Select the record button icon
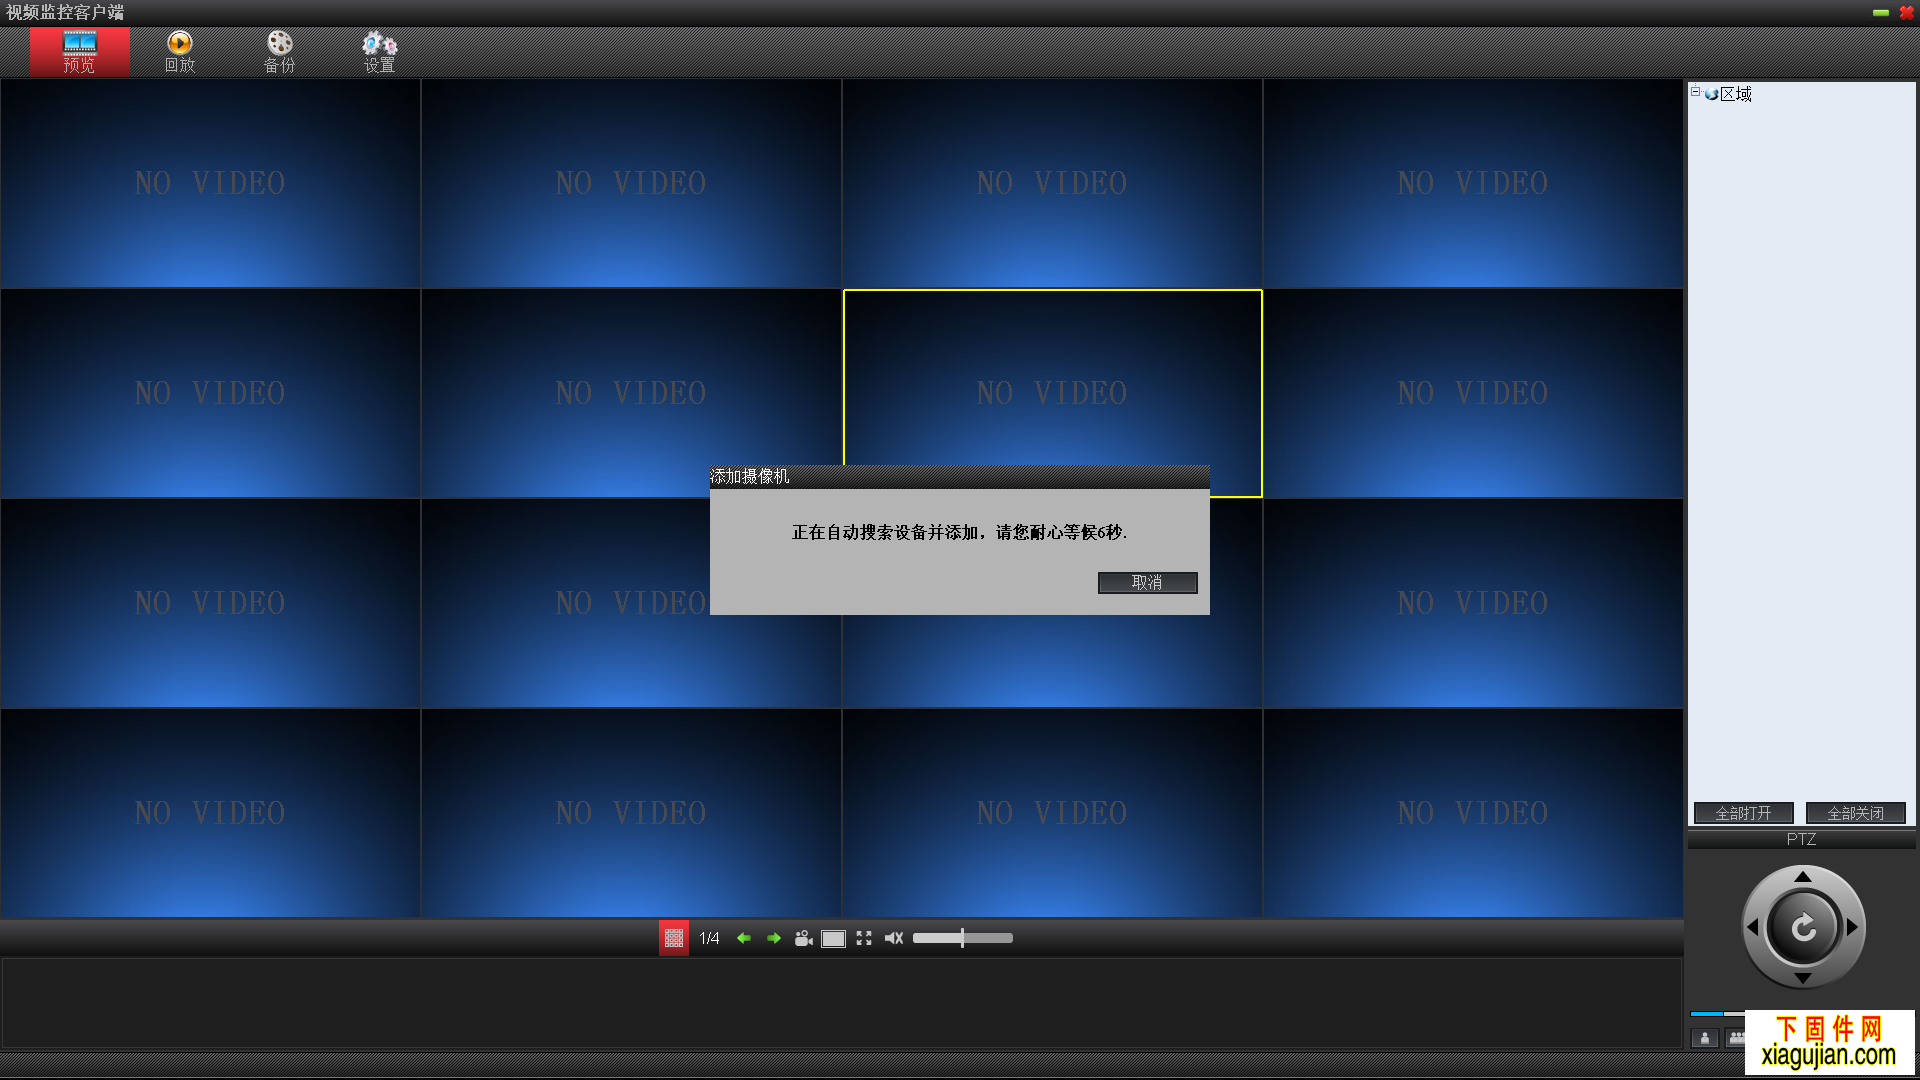Image resolution: width=1920 pixels, height=1080 pixels. pyautogui.click(x=804, y=938)
